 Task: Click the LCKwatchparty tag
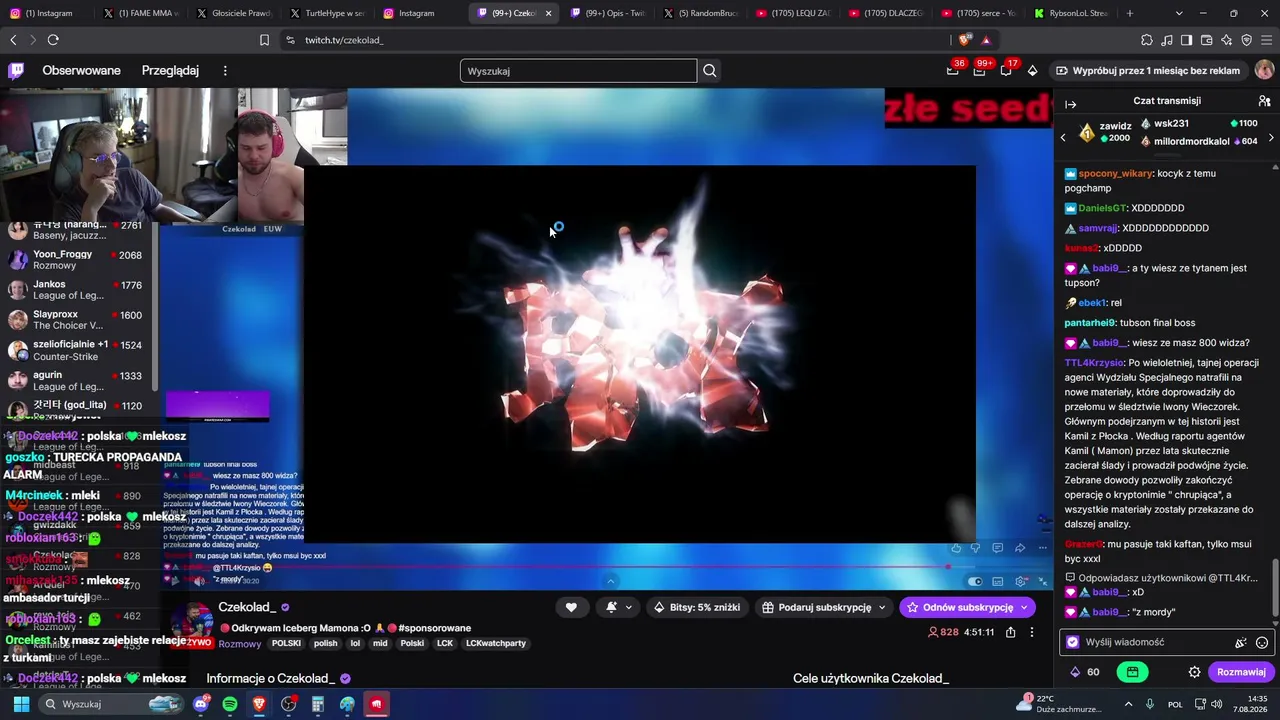coord(496,643)
